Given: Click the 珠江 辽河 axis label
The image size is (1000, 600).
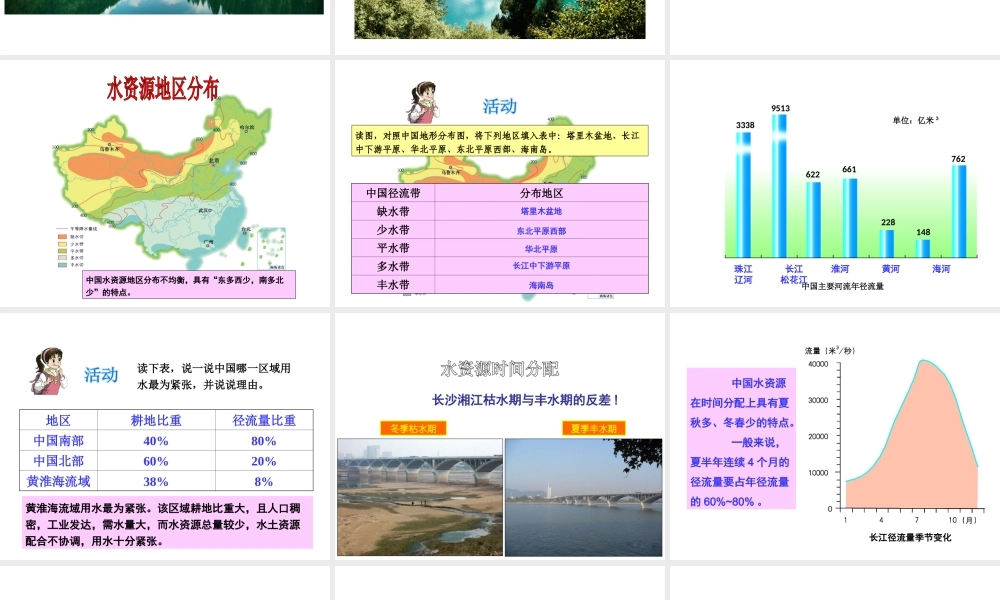Looking at the screenshot, I should tap(743, 274).
